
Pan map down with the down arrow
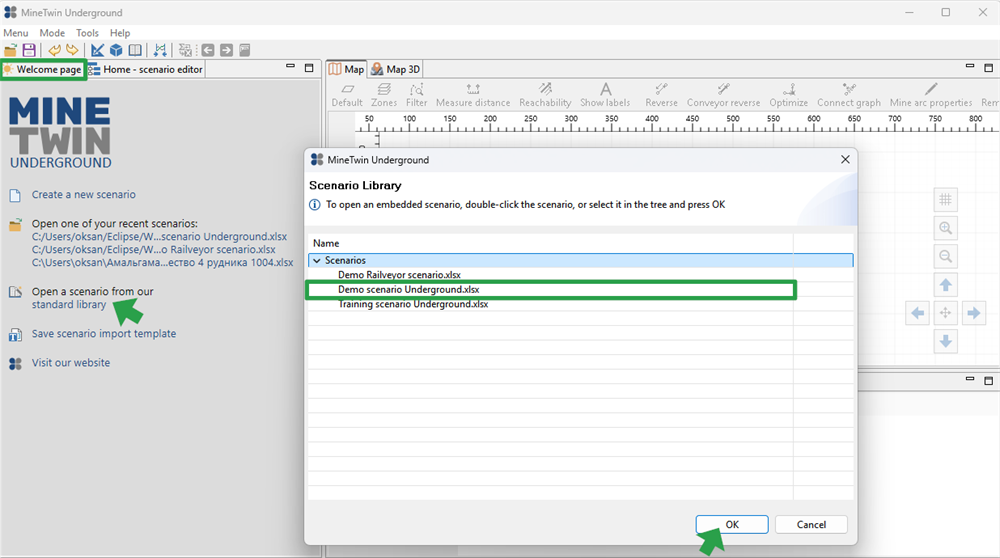(946, 342)
